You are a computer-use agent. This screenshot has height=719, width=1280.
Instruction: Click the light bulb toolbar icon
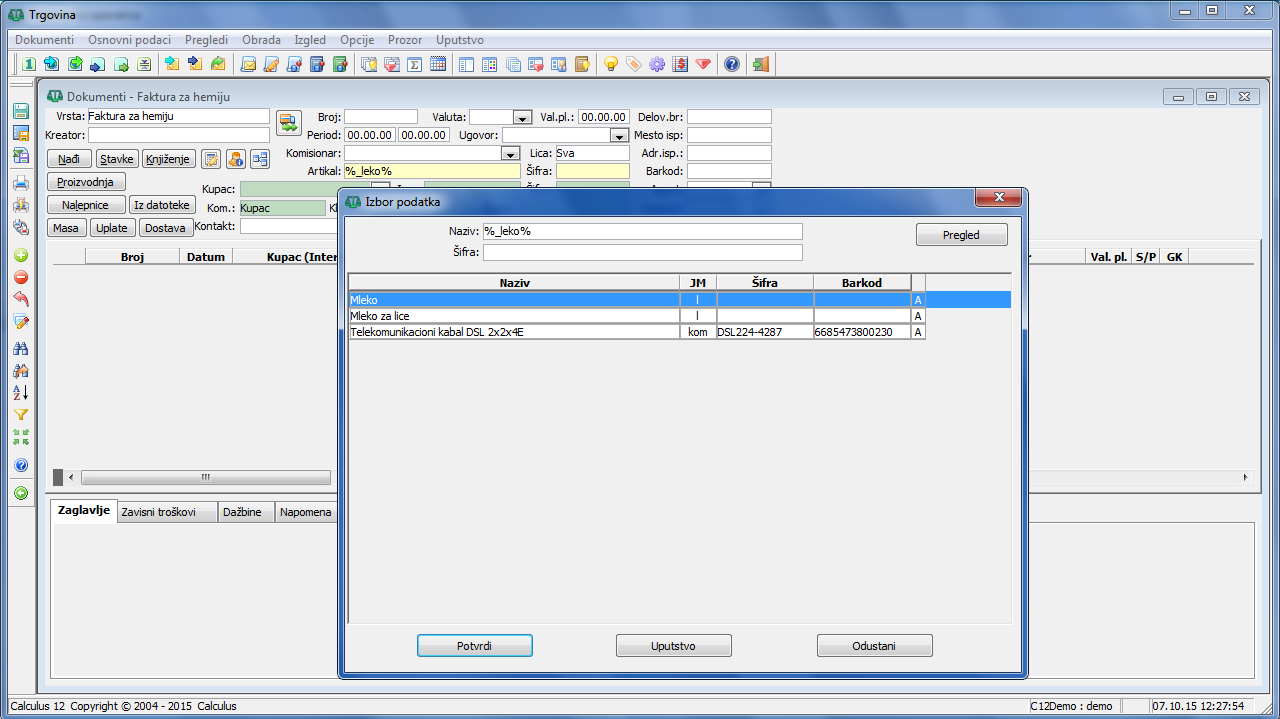(x=610, y=65)
